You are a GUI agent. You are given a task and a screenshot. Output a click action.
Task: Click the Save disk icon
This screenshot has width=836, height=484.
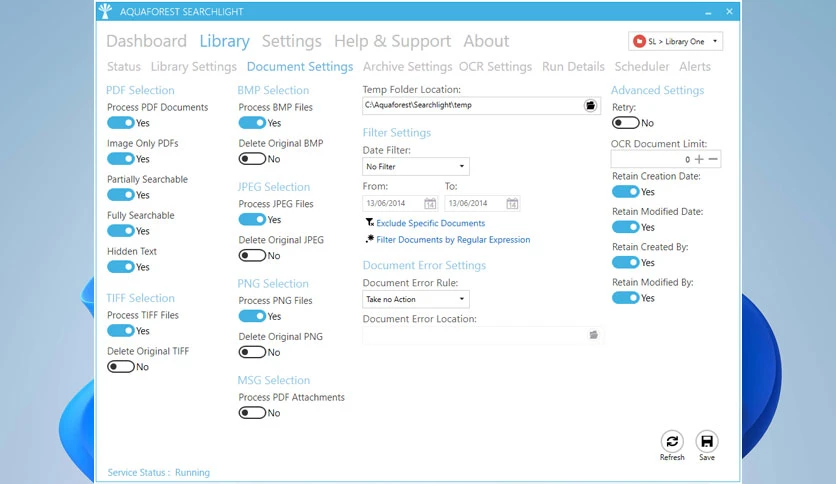(x=707, y=441)
